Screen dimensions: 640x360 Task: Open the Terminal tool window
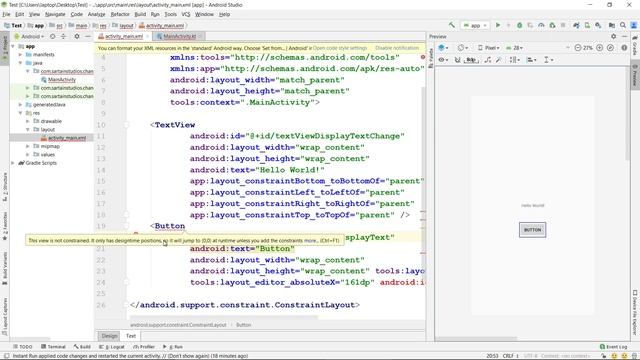(53, 347)
